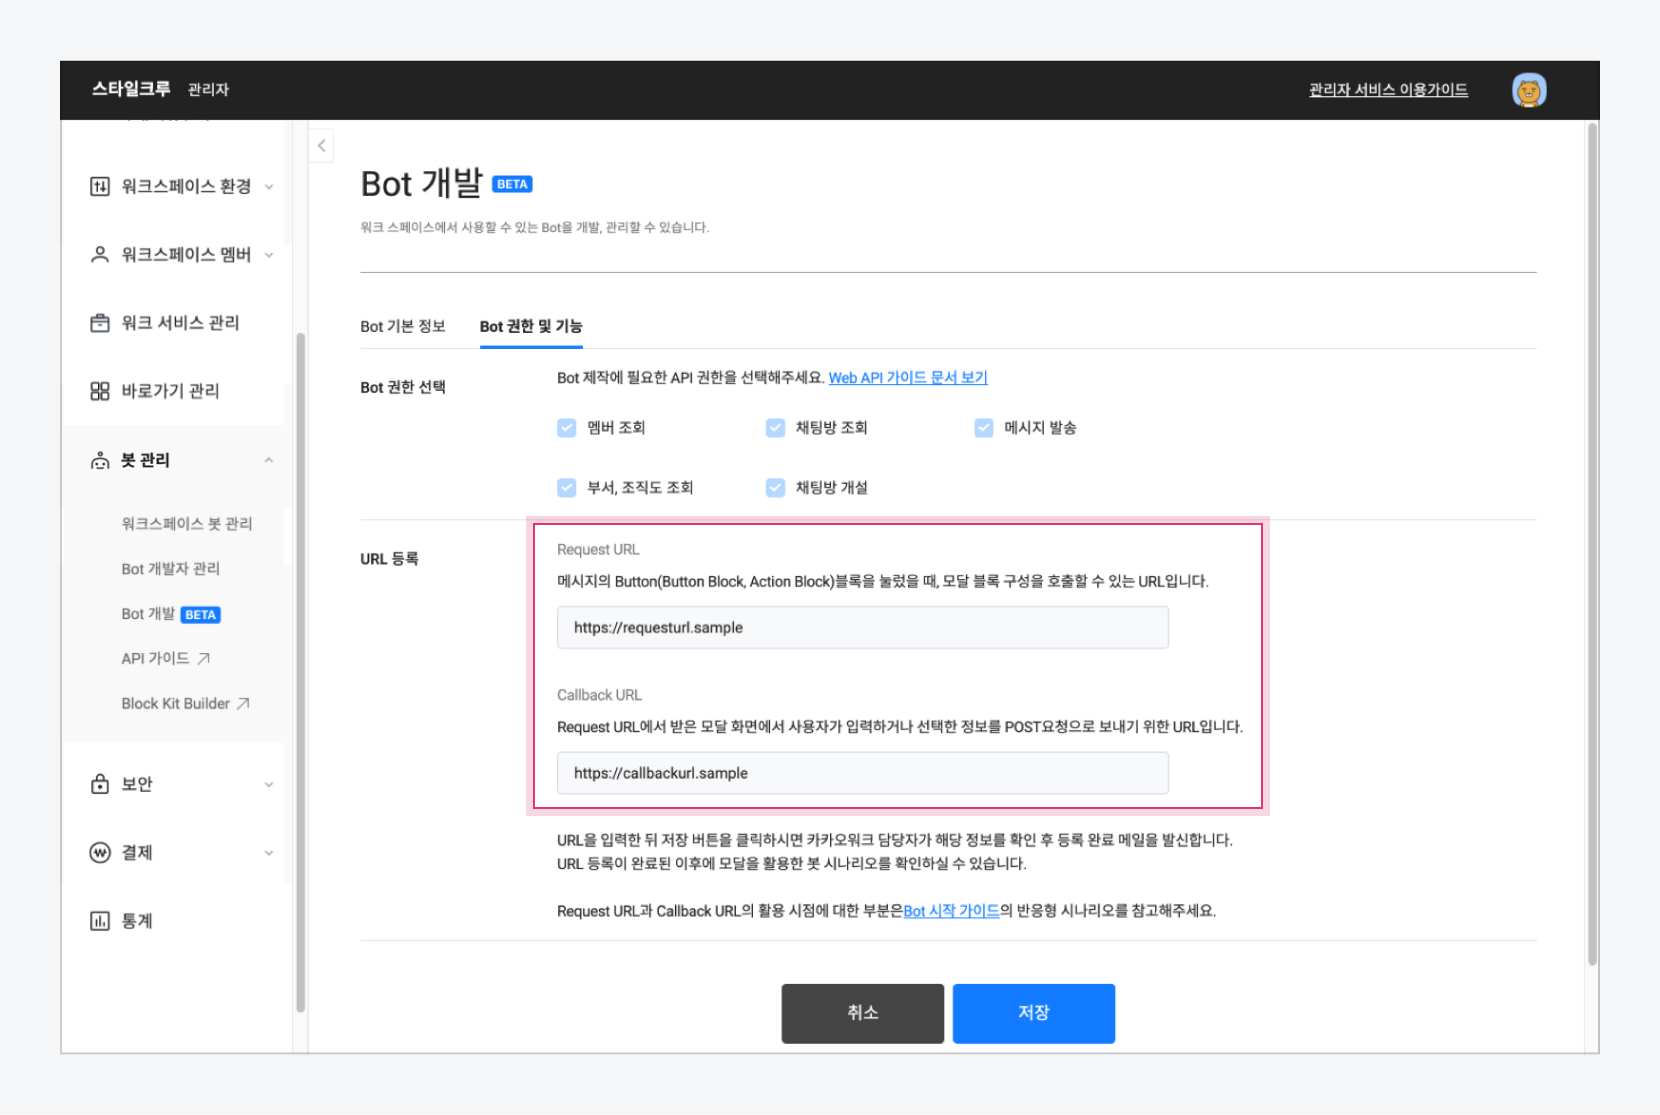Click the 스타일크루 logo text
1660x1115 pixels.
click(131, 89)
